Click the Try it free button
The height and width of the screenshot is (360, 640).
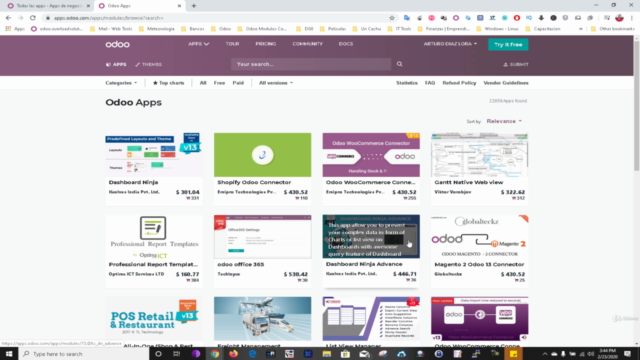[508, 44]
